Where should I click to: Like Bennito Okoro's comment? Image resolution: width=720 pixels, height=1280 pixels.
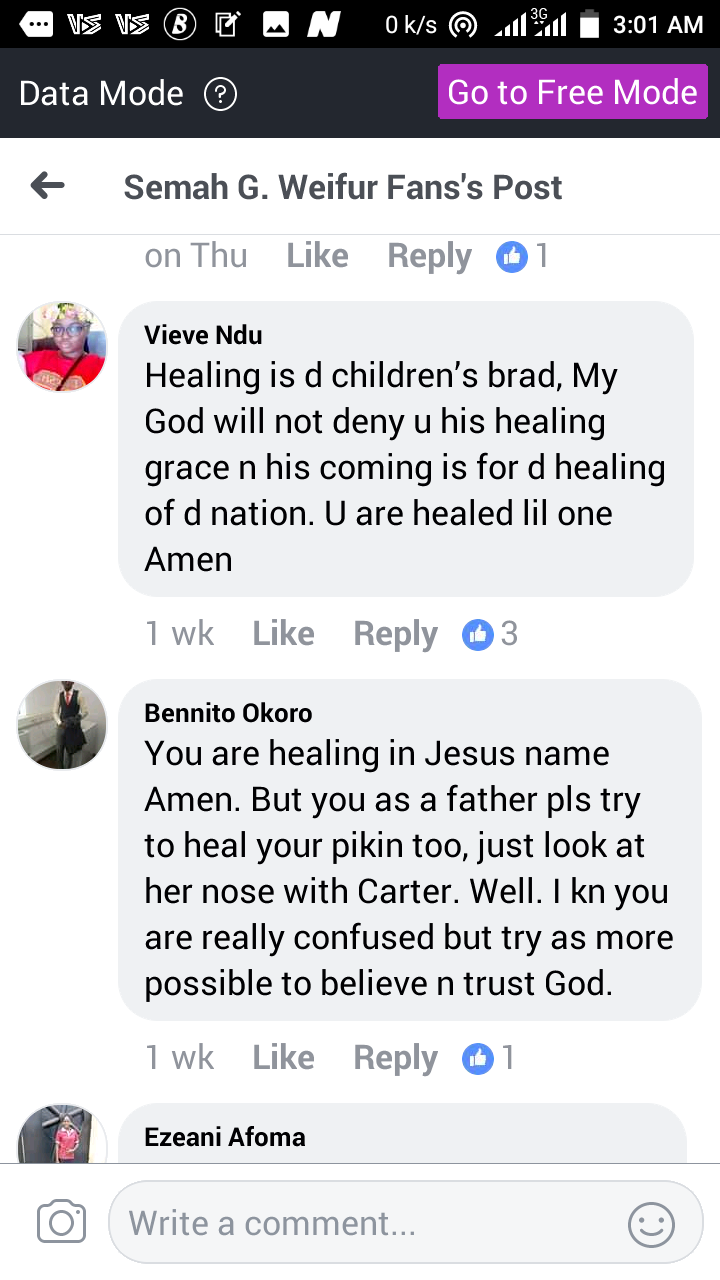(283, 1058)
